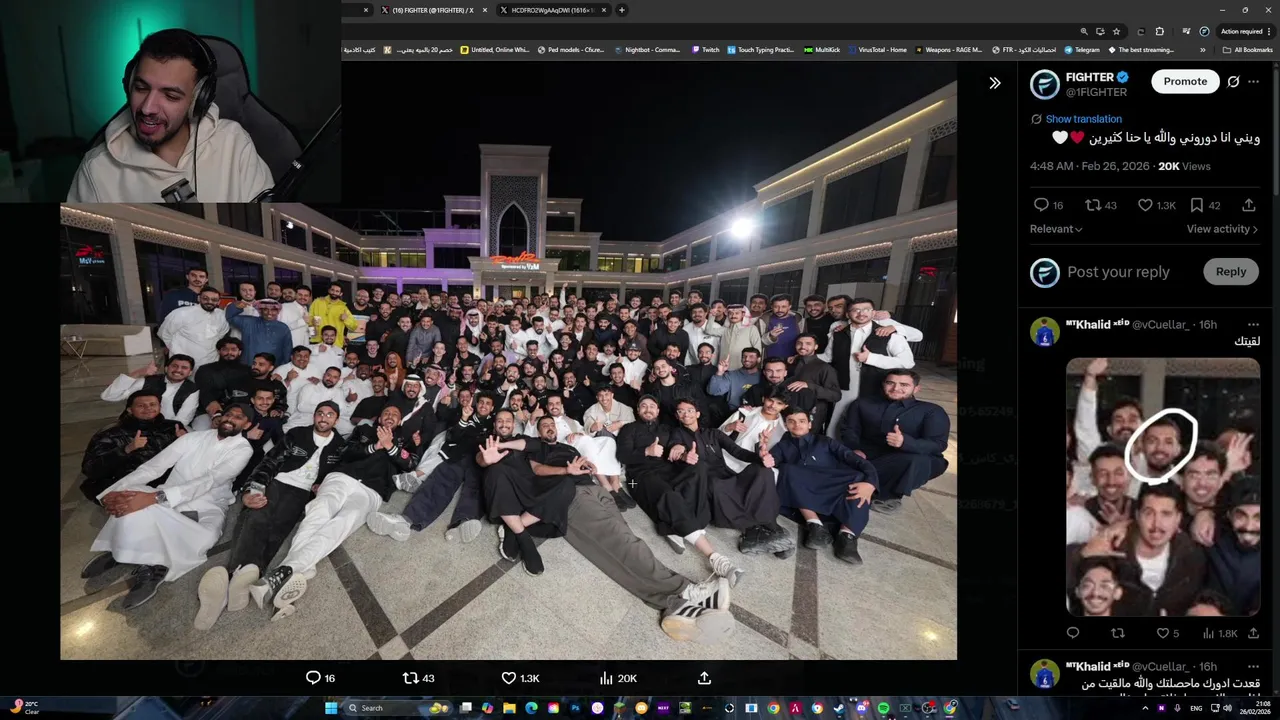The height and width of the screenshot is (720, 1280).
Task: Open options menu on second Khalid reply
Action: [x=1254, y=666]
